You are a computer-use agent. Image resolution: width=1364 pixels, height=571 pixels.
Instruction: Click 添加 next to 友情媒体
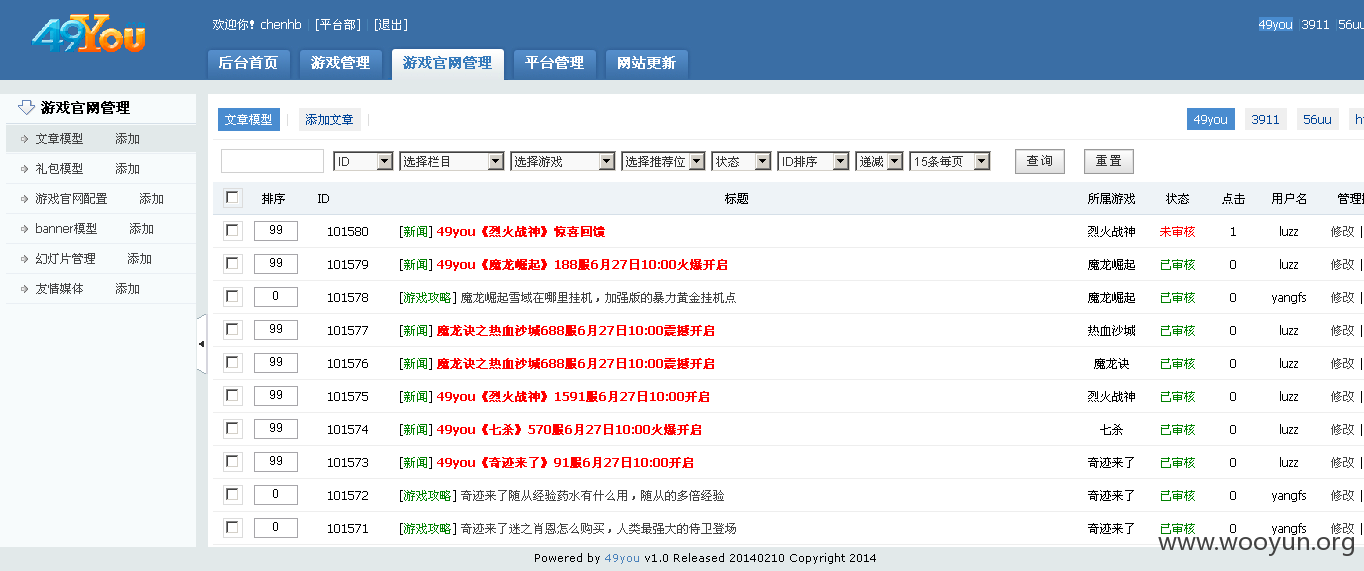coord(127,289)
